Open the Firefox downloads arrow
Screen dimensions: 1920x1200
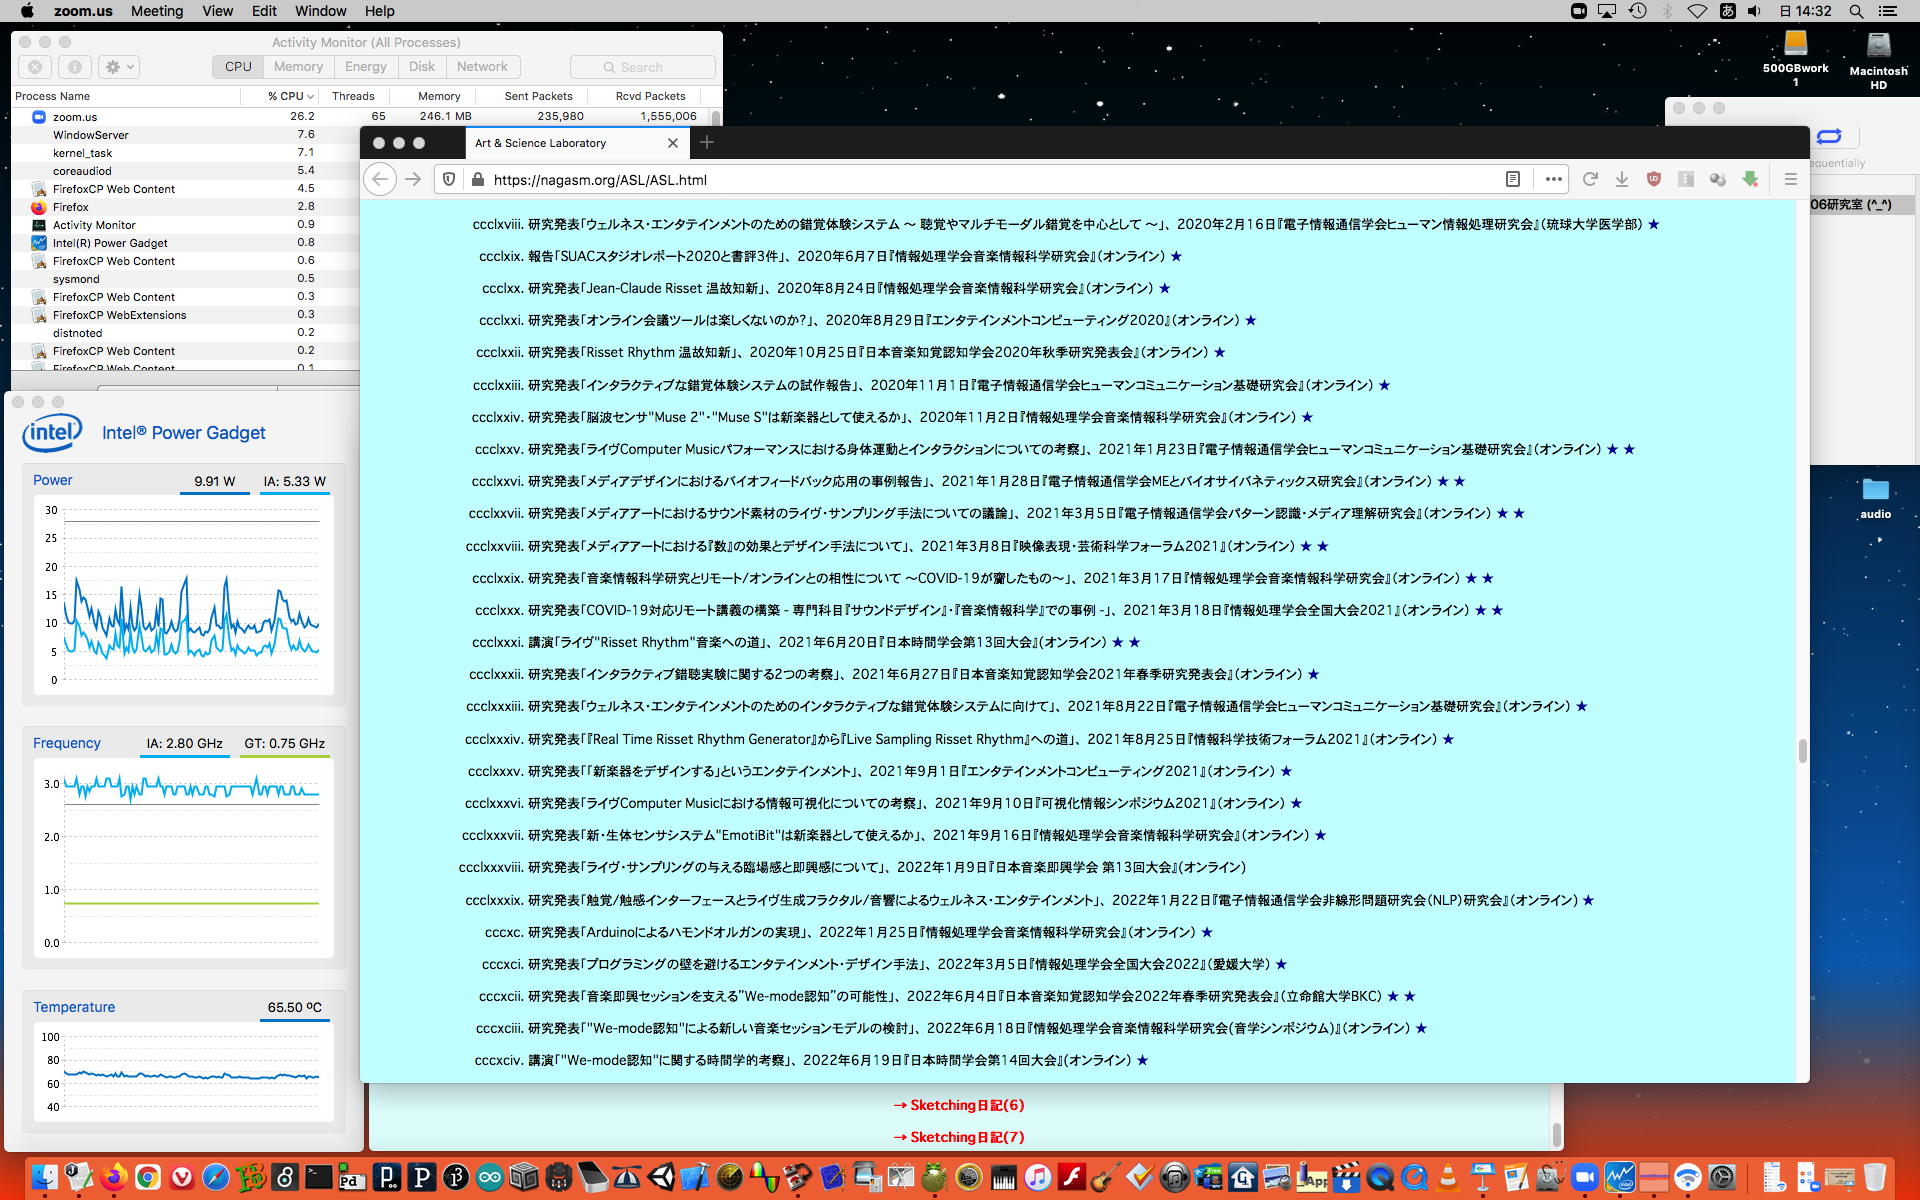tap(1622, 179)
